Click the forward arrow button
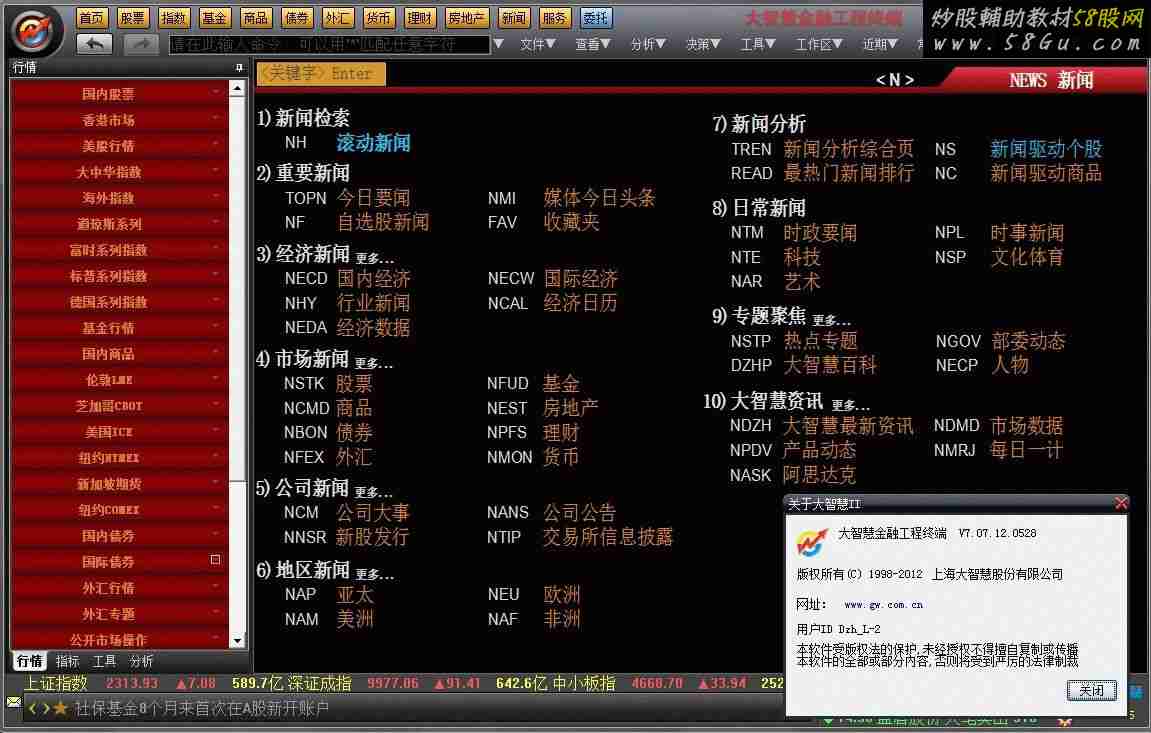This screenshot has height=733, width=1151. pos(141,44)
